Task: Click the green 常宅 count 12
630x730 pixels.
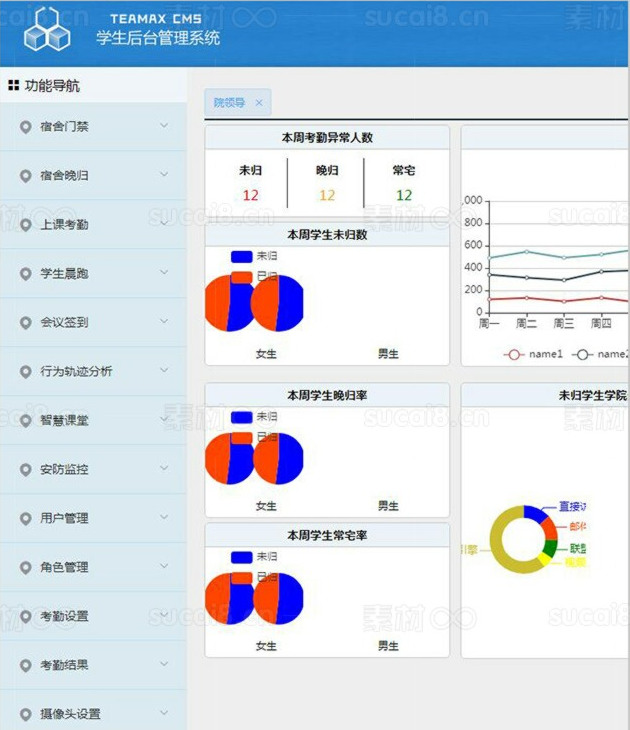Action: point(404,195)
